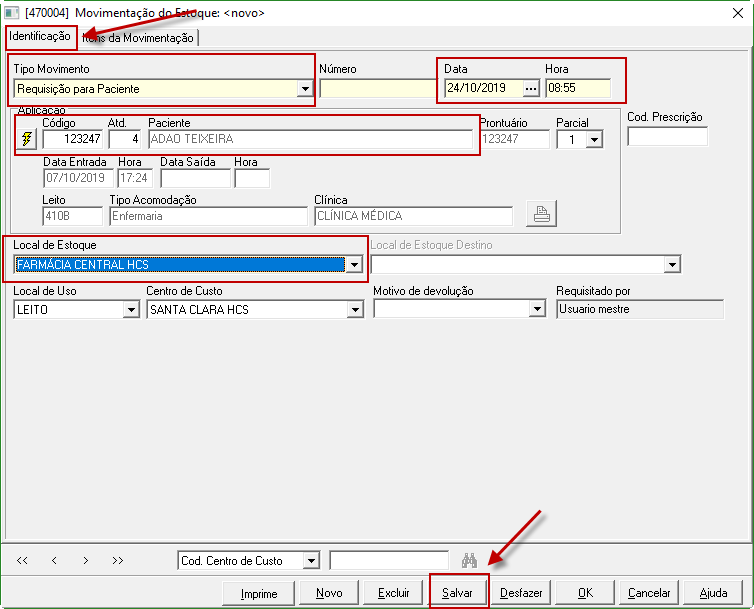Switch to the Identificação tab
This screenshot has width=754, height=609.
[40, 36]
